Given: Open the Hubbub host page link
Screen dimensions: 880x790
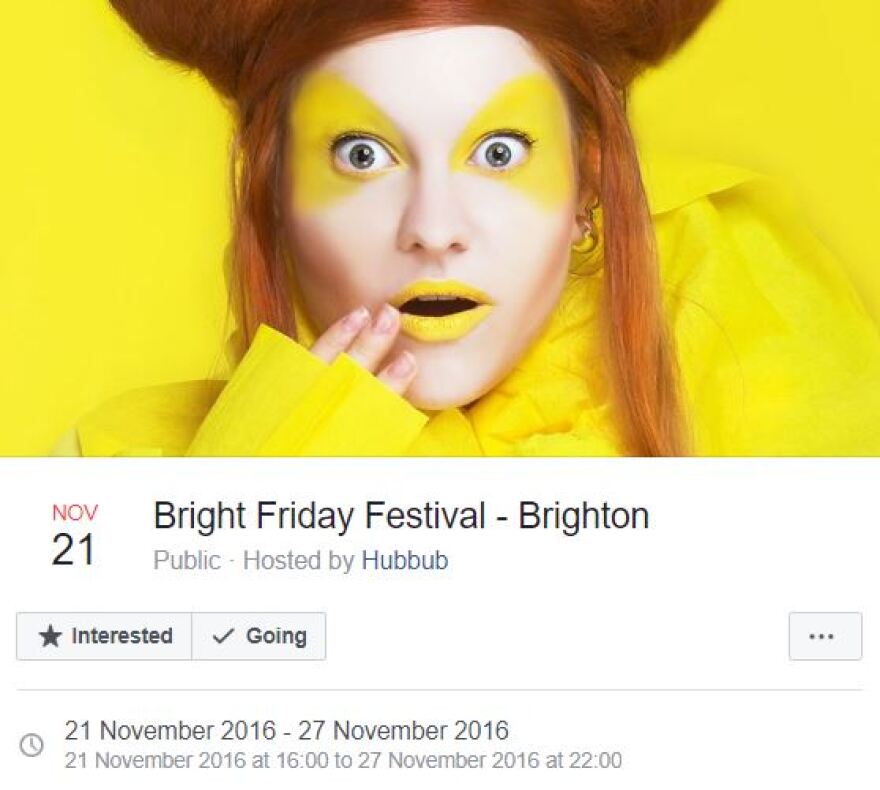Looking at the screenshot, I should (405, 560).
